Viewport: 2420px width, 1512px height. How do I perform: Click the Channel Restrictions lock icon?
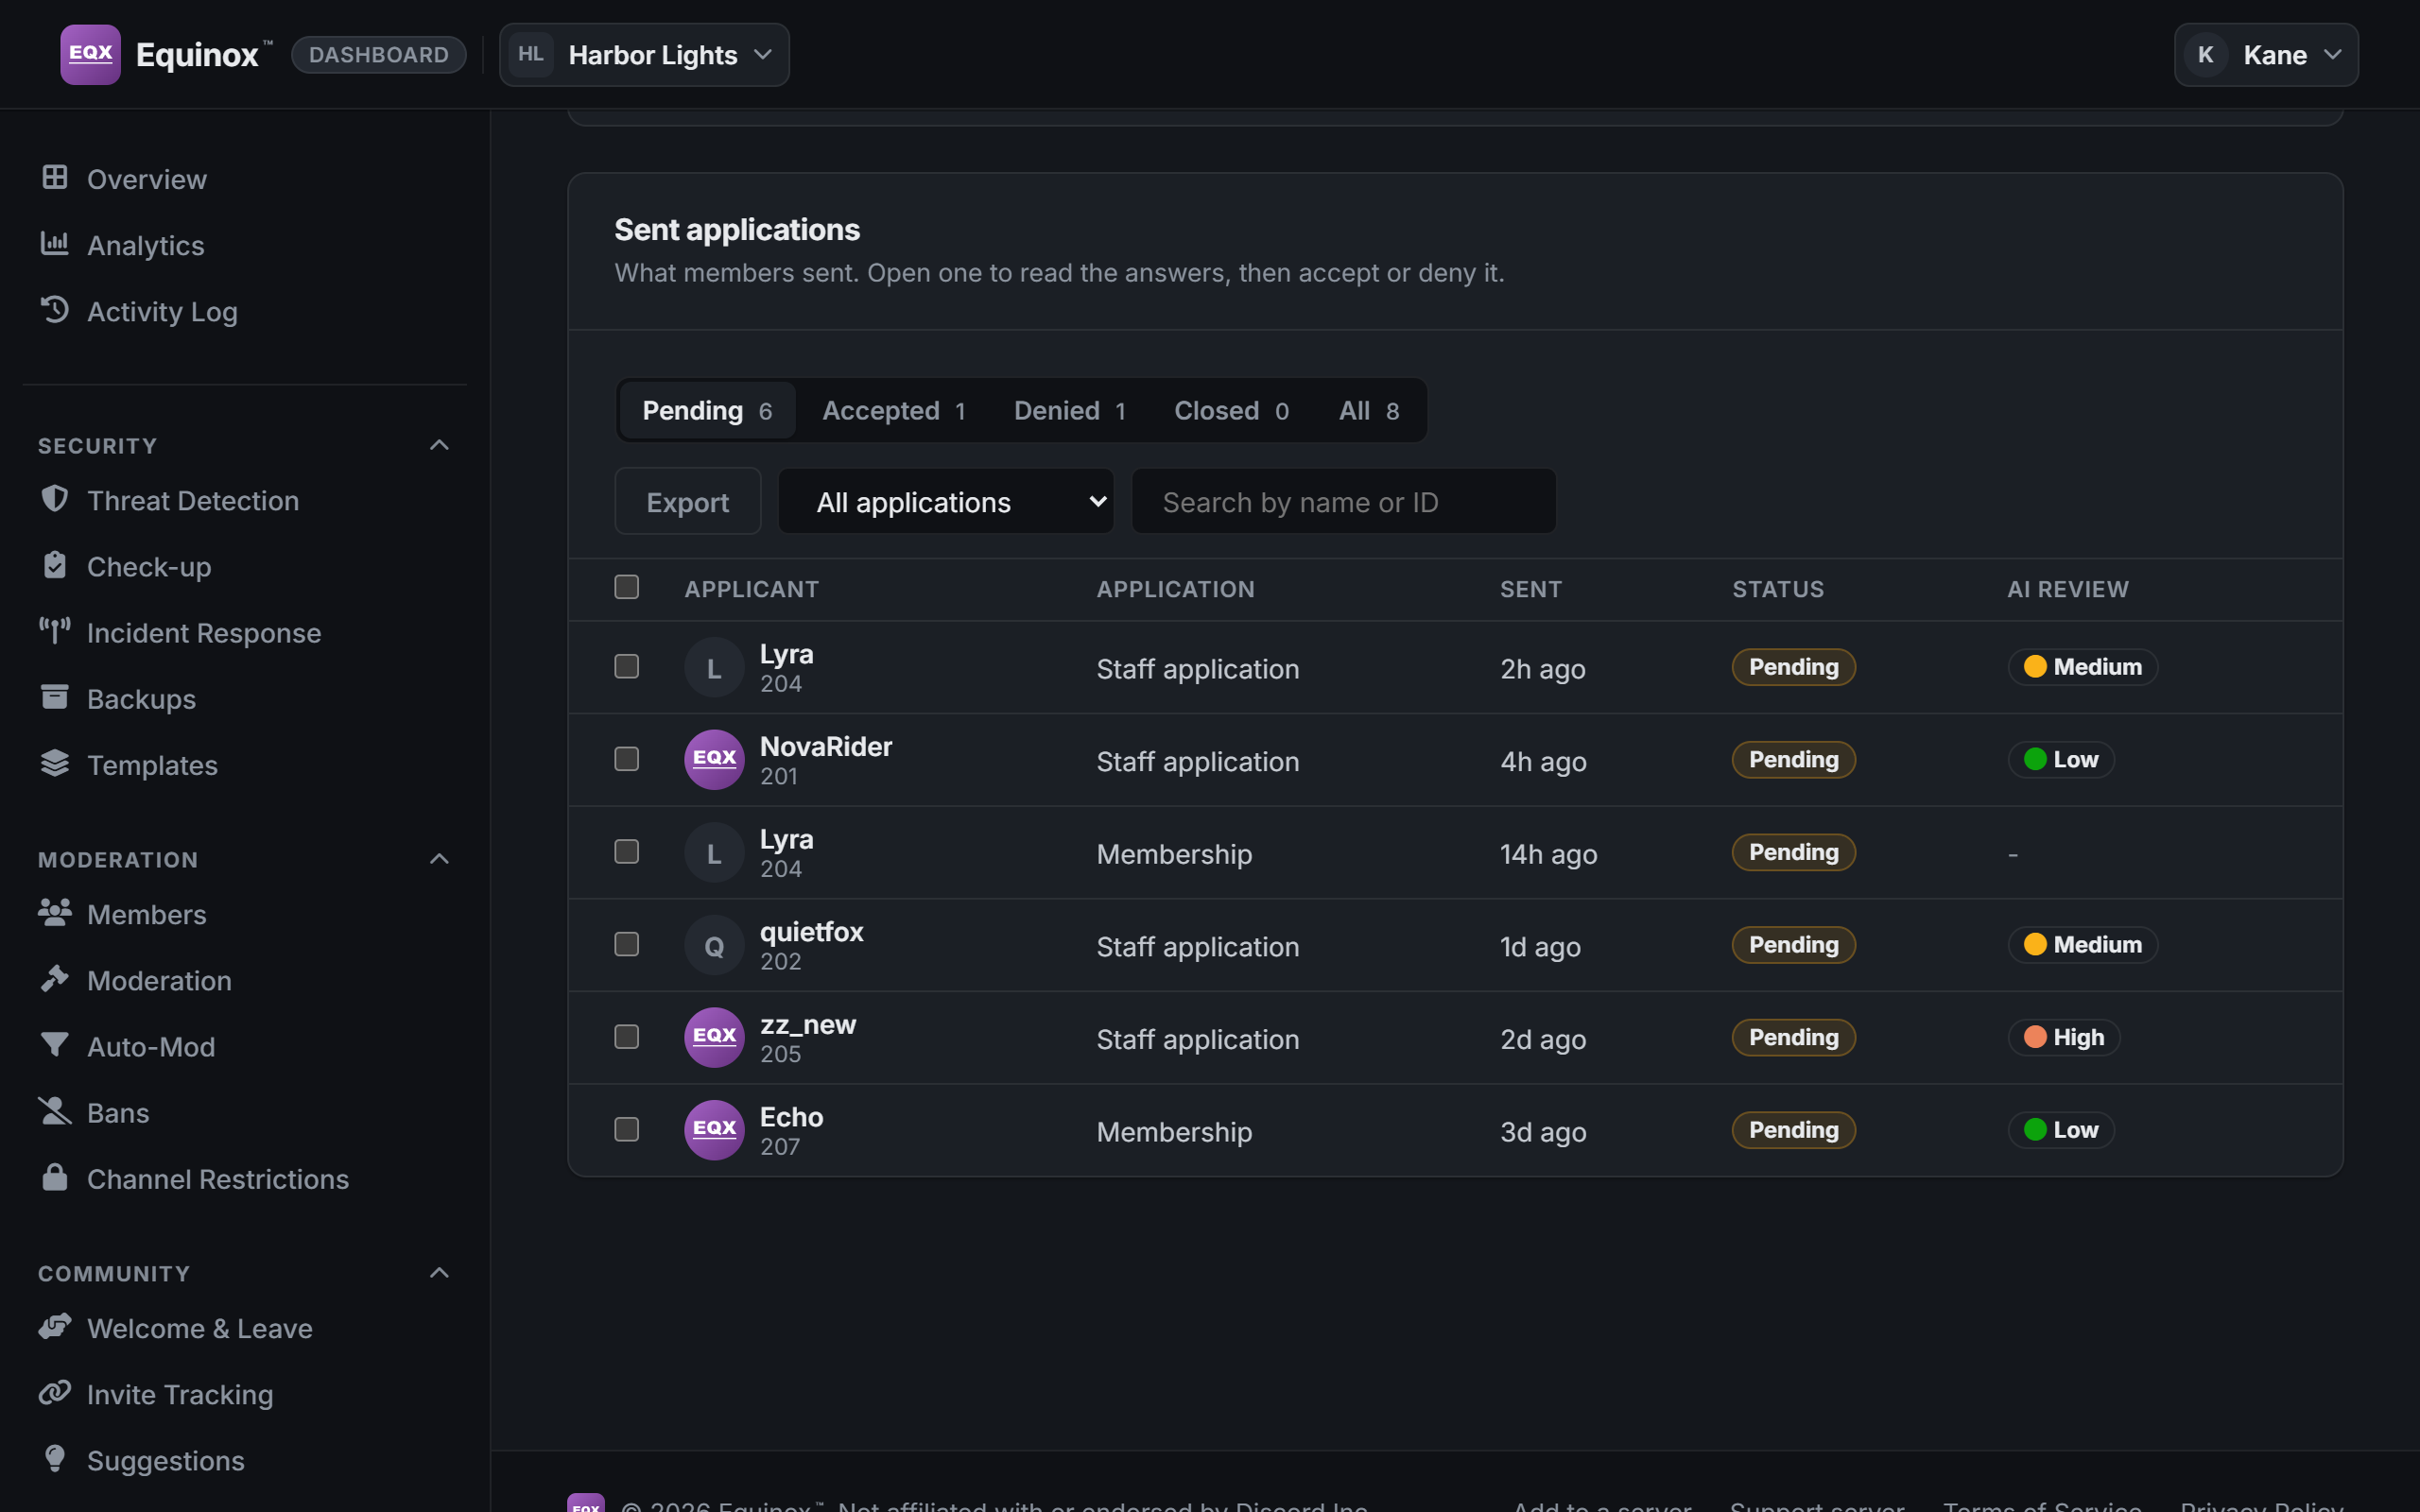55,1176
